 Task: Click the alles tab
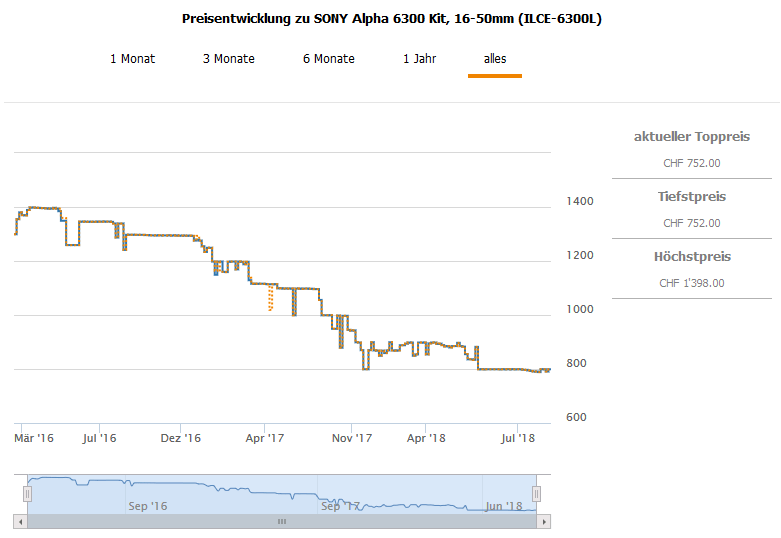click(x=495, y=59)
